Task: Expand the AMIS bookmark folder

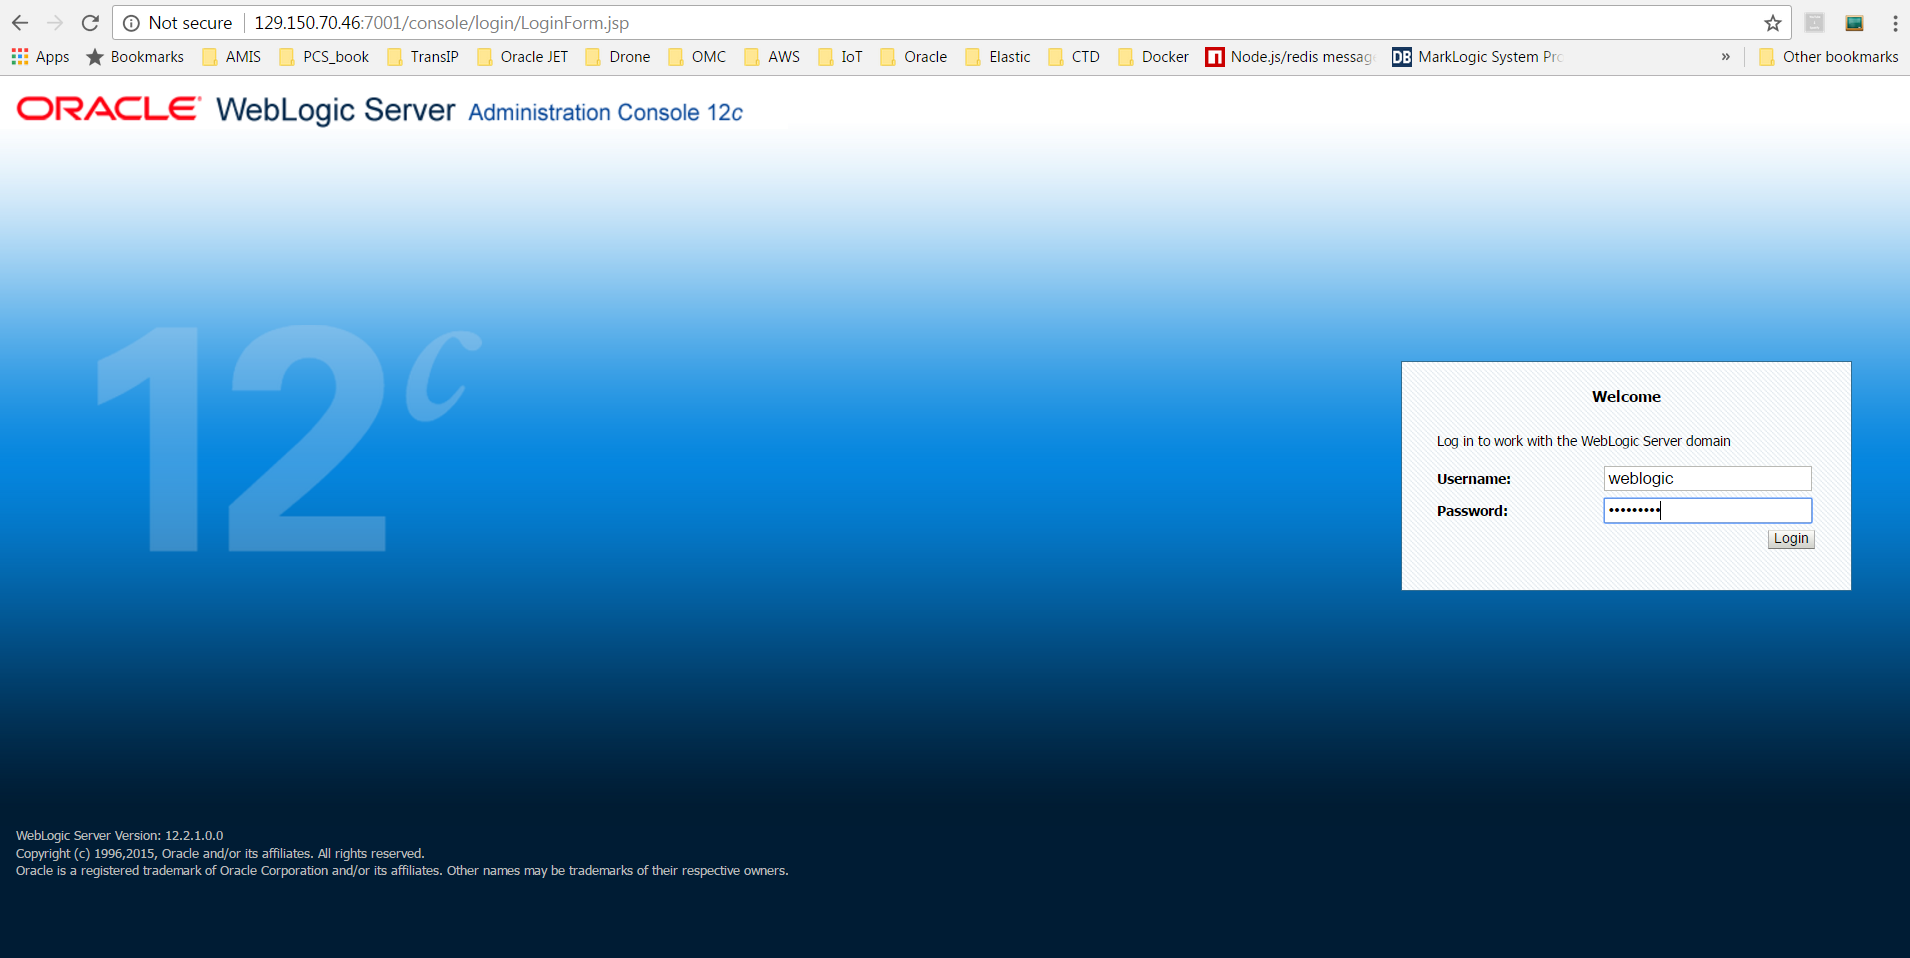Action: point(232,57)
